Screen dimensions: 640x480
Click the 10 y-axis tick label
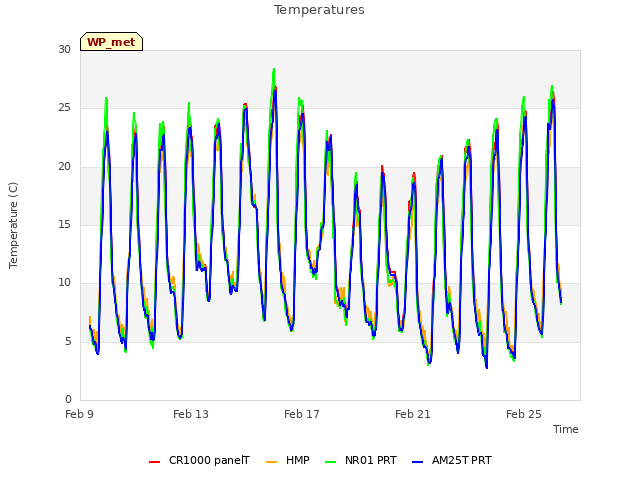[64, 282]
